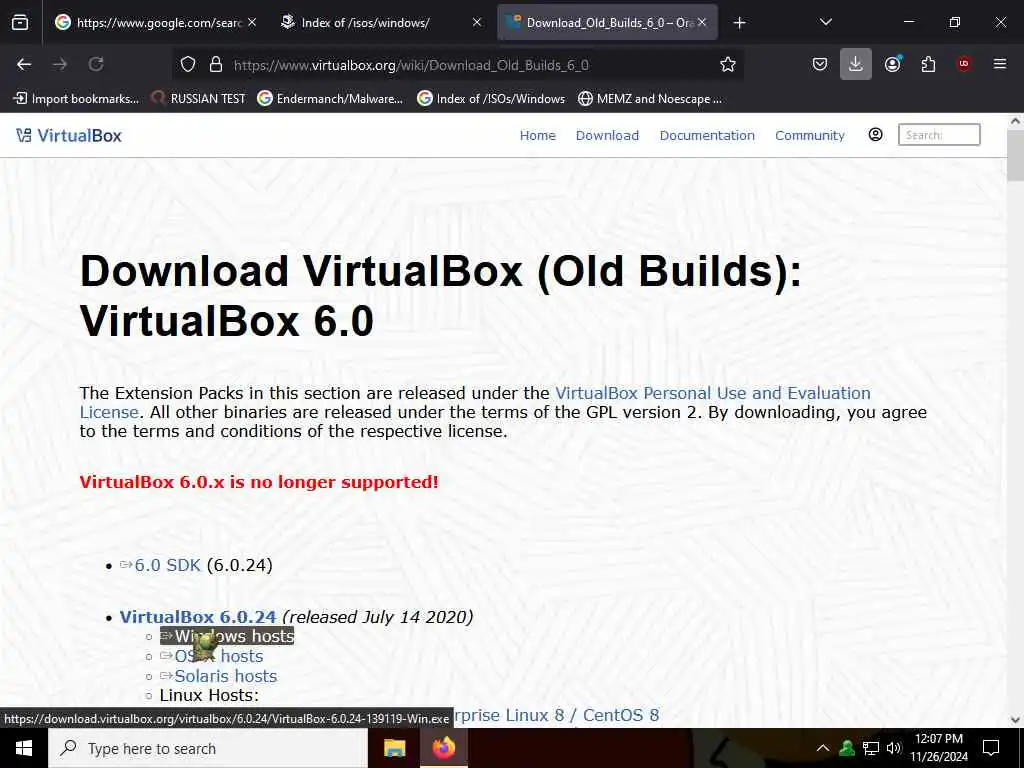Show hidden tray icons chevron
The image size is (1024, 768).
tap(823, 748)
